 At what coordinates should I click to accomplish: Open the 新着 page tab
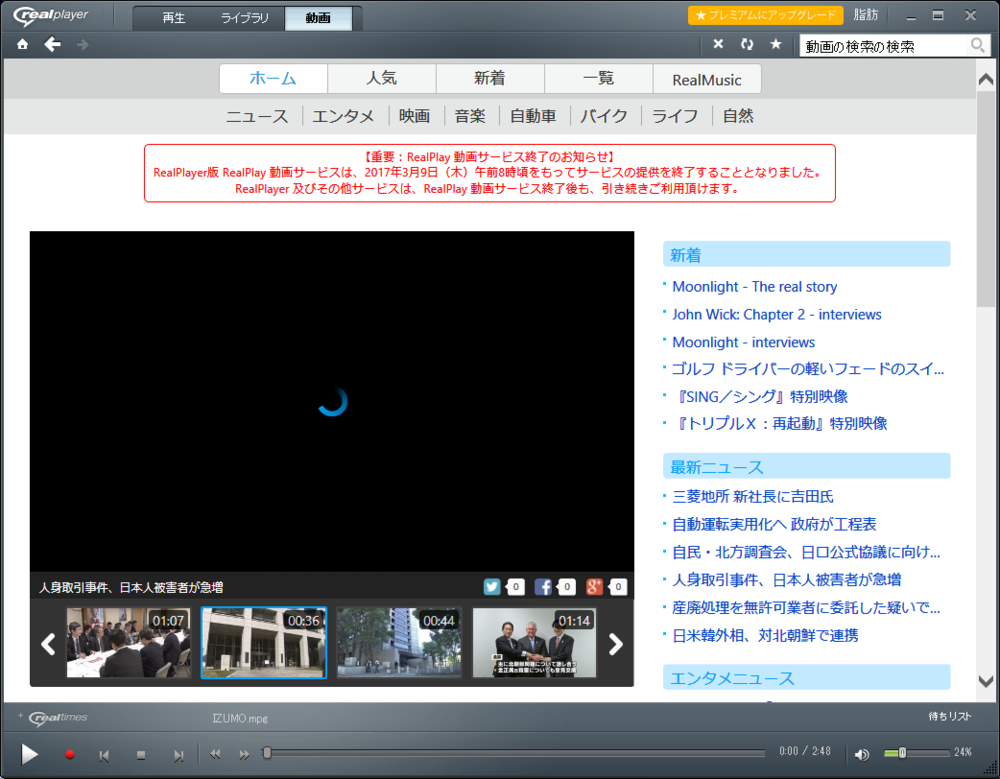tap(490, 78)
